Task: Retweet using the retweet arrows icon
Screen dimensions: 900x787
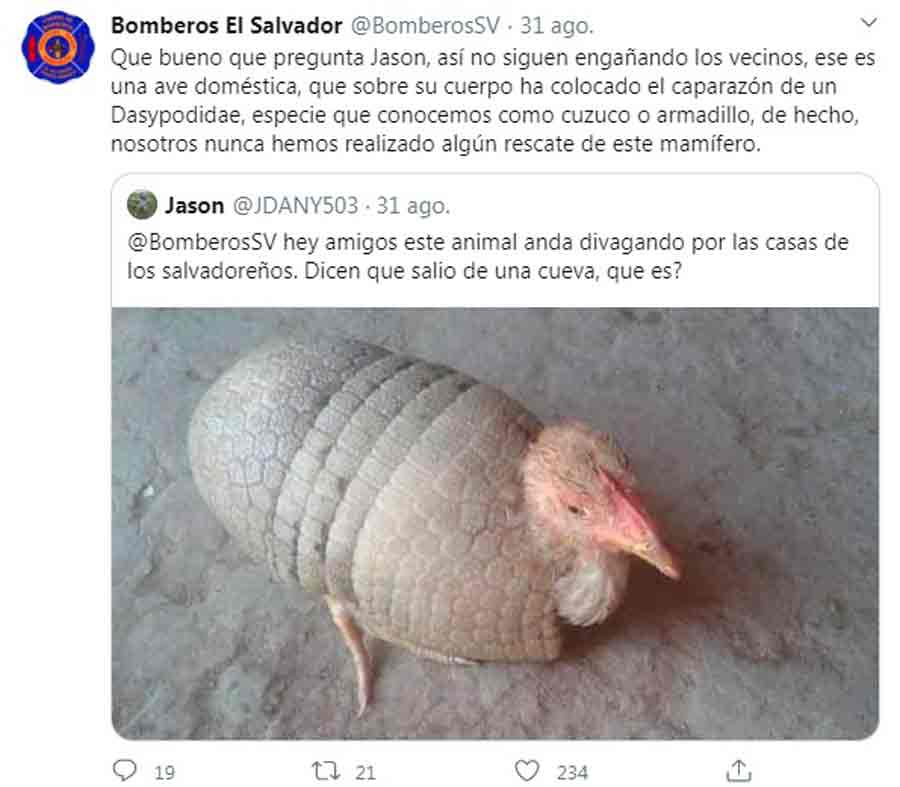Action: click(325, 770)
